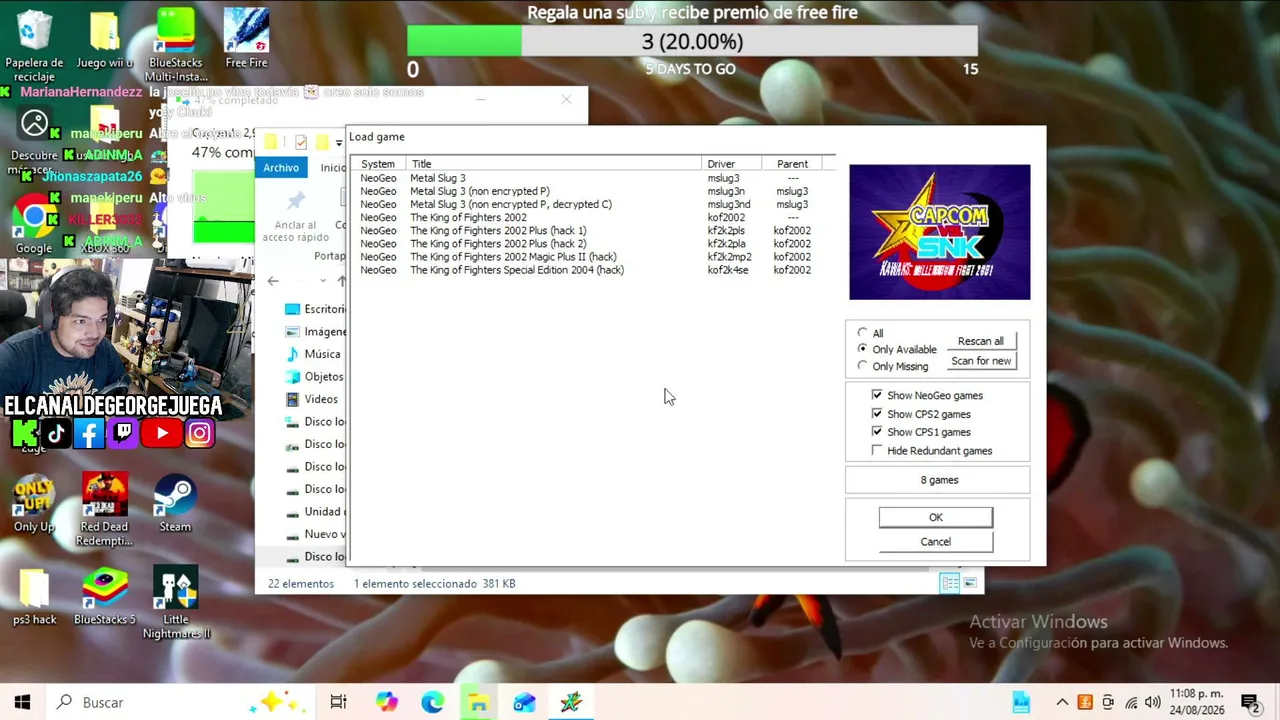Open the Papelera de reciclaje desktop icon

click(34, 45)
